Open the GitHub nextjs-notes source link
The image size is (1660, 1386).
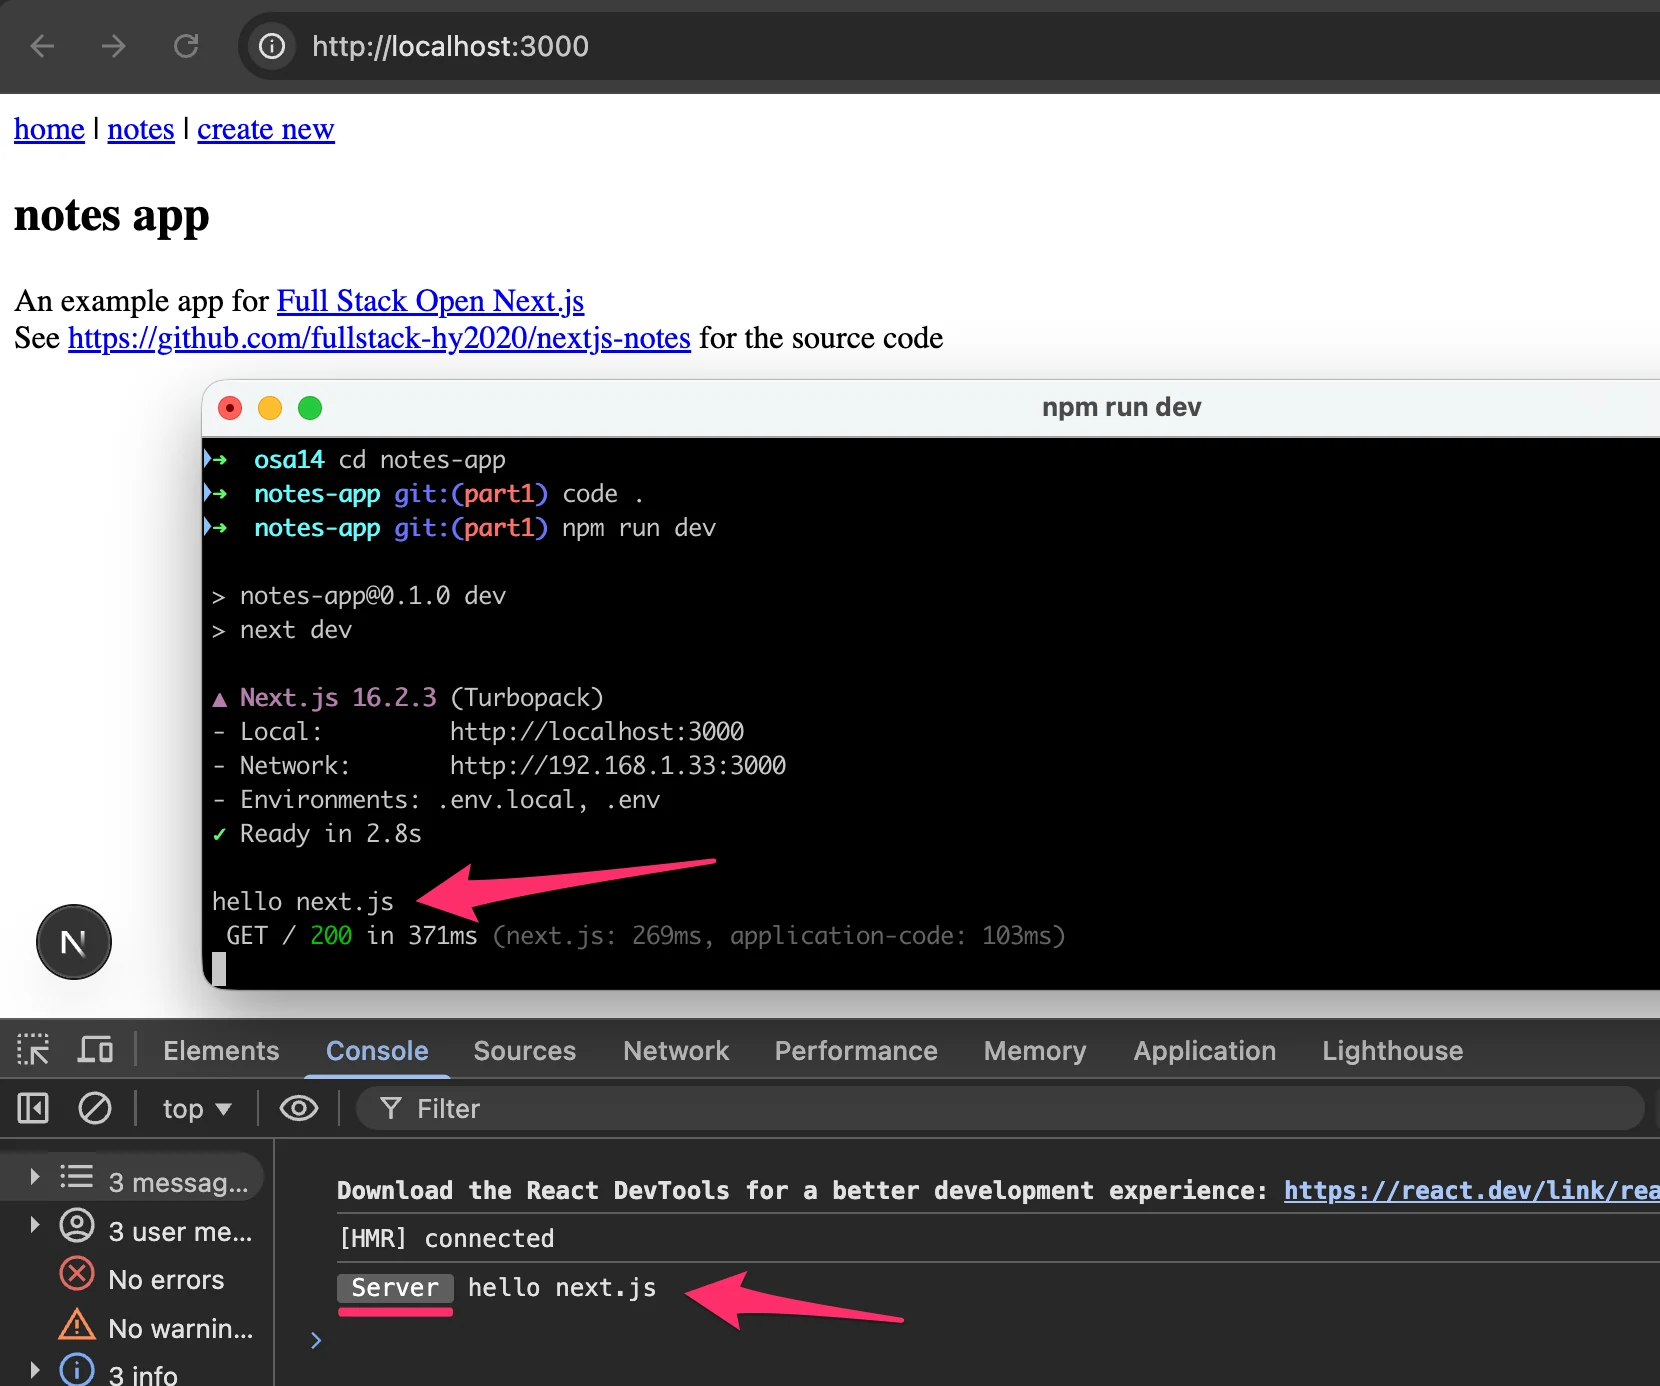(380, 338)
